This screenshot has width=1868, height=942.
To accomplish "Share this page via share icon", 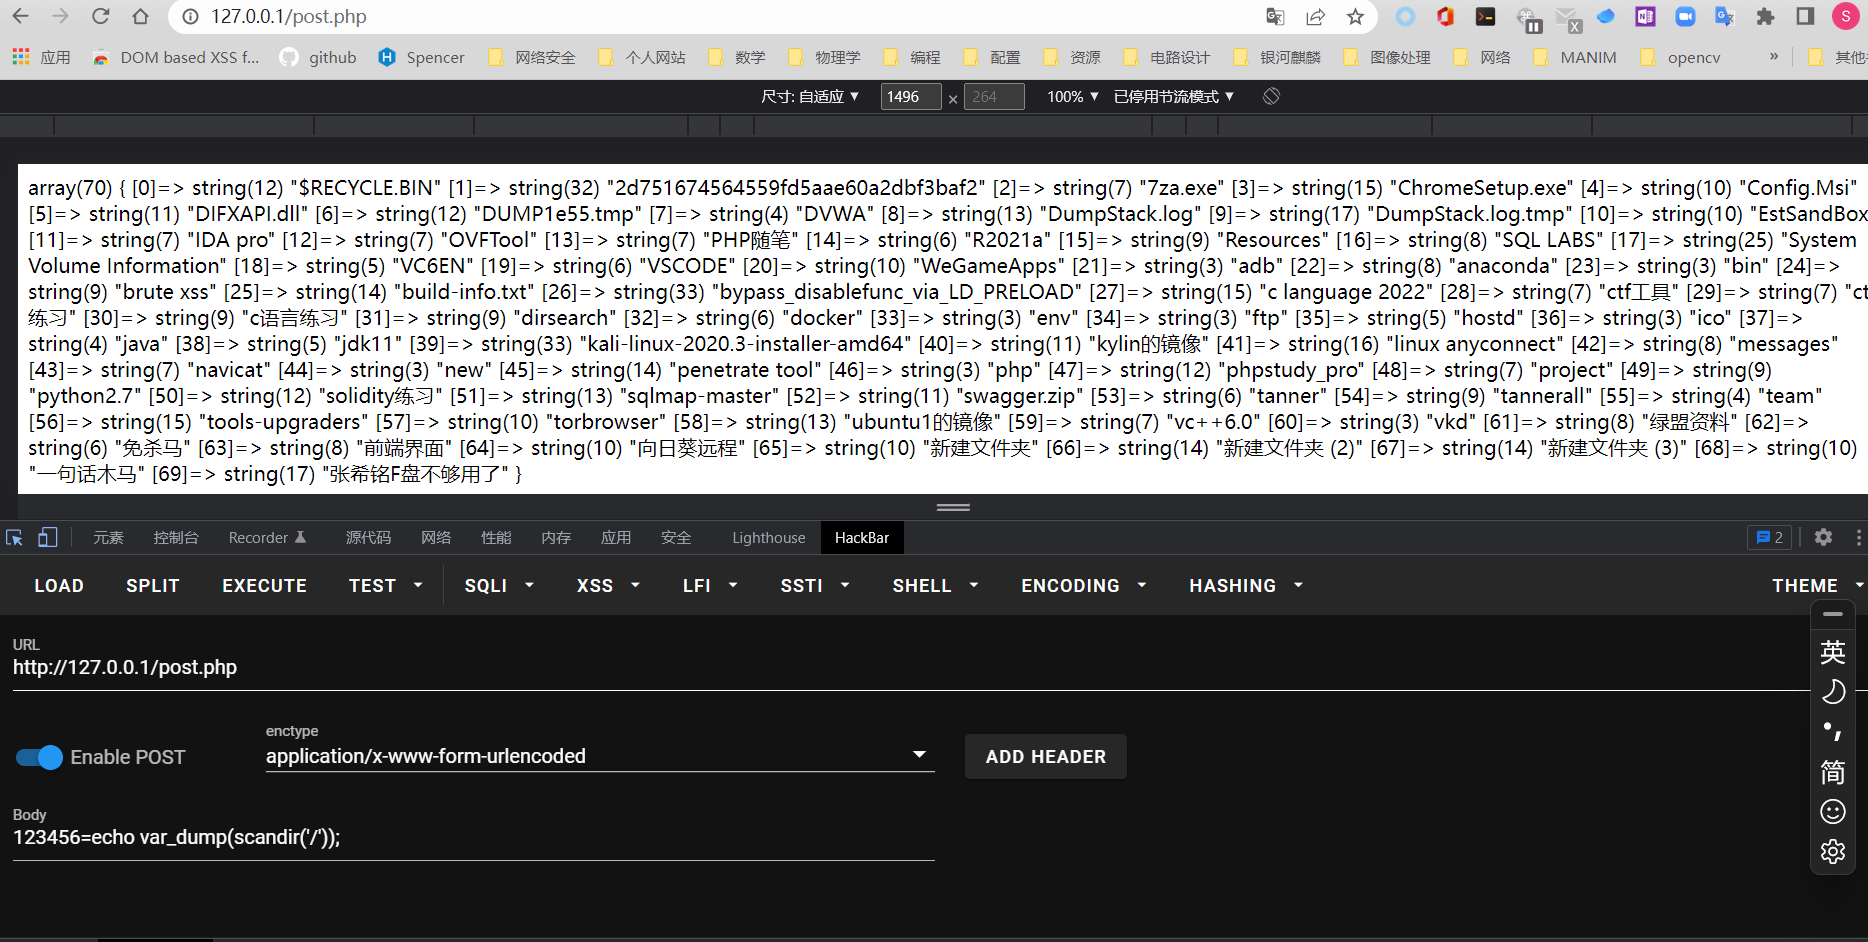I will [1315, 16].
